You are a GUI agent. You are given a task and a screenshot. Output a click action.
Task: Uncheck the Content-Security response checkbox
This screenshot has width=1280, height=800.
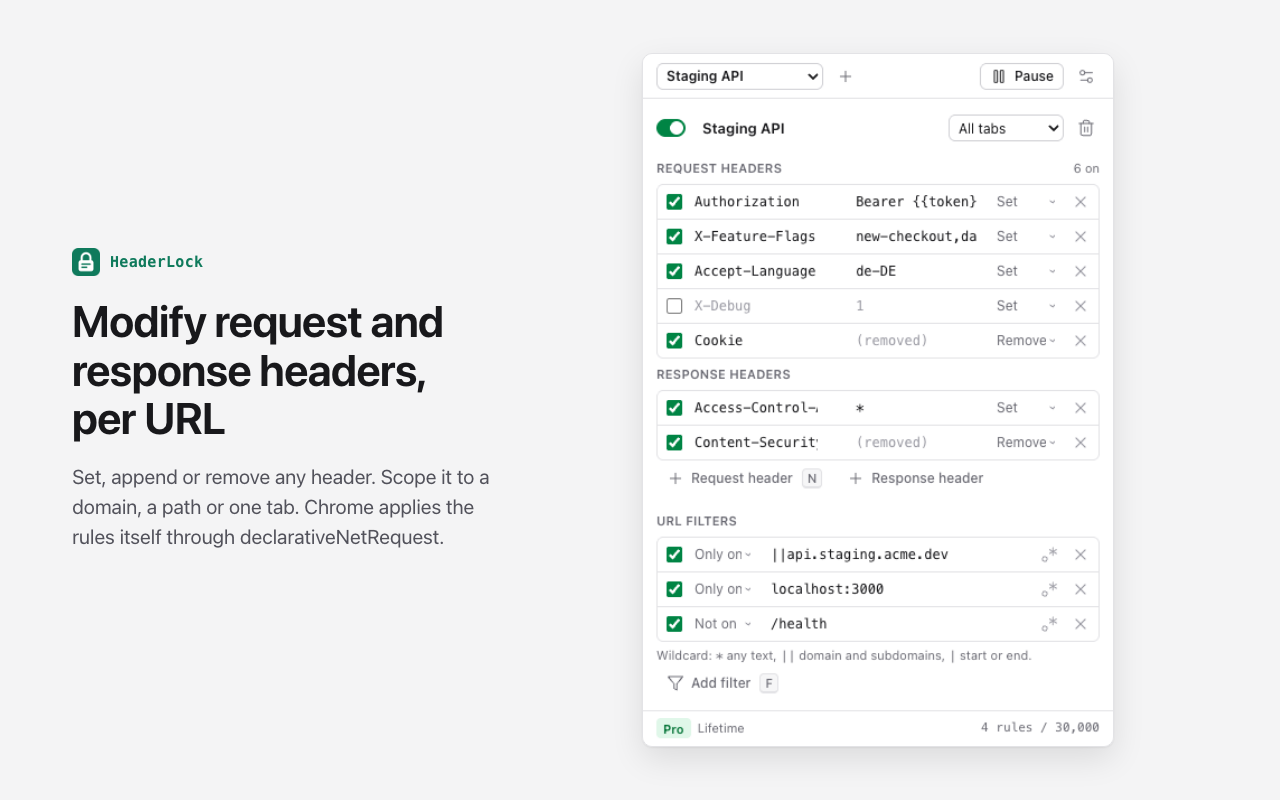[x=674, y=442]
